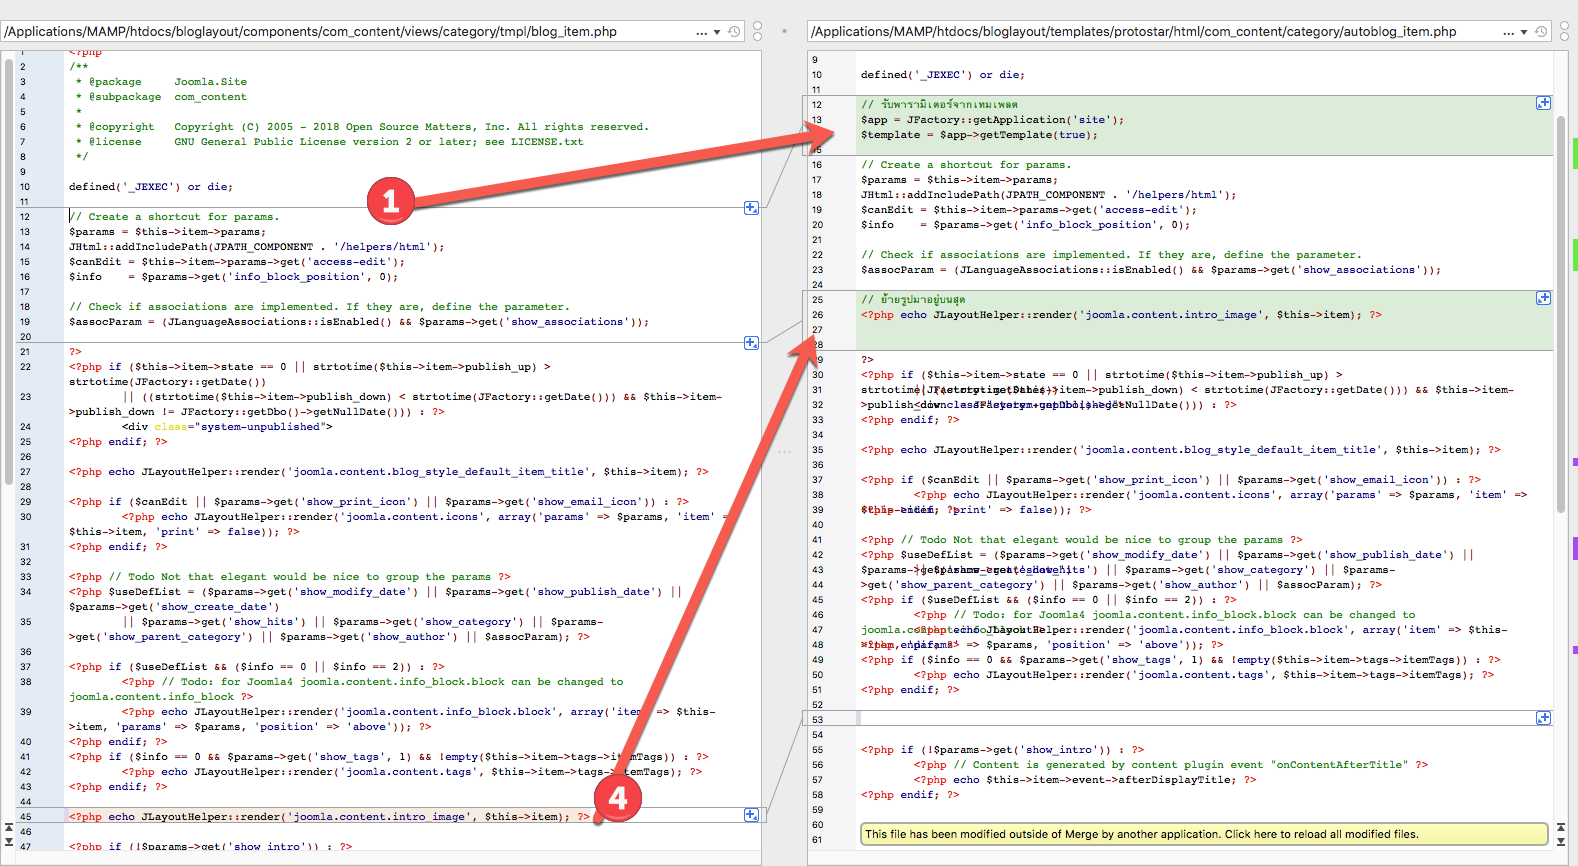
Task: Click the left line '$params = $this->item->params;'
Action: click(x=166, y=232)
